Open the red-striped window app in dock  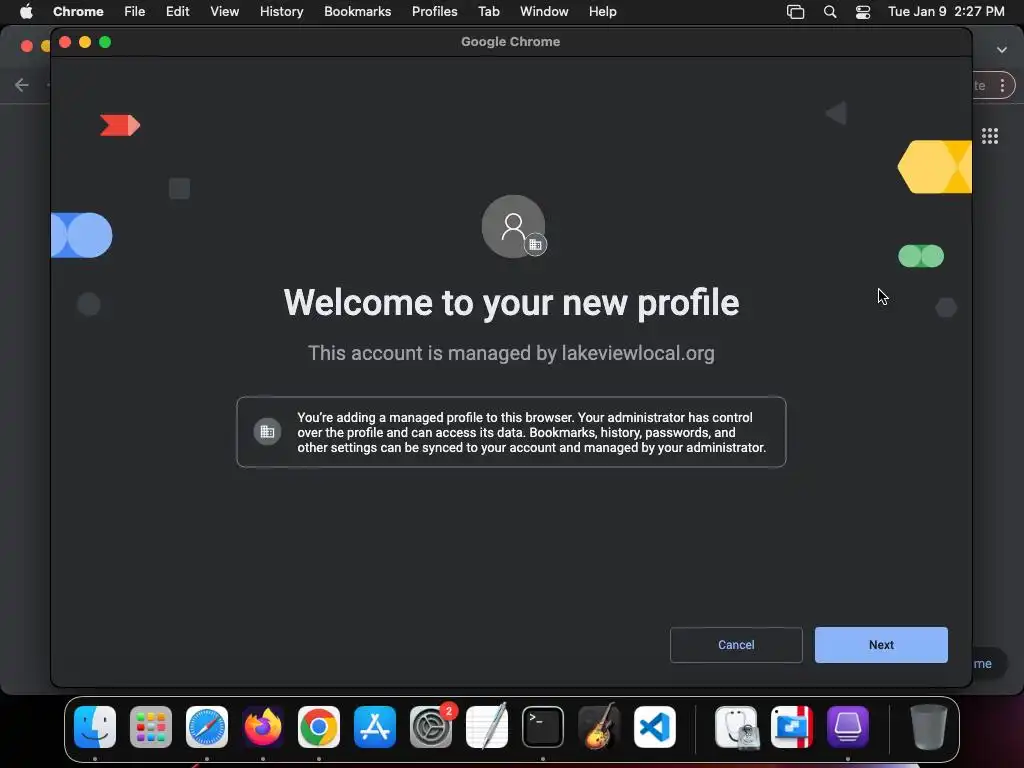[792, 727]
